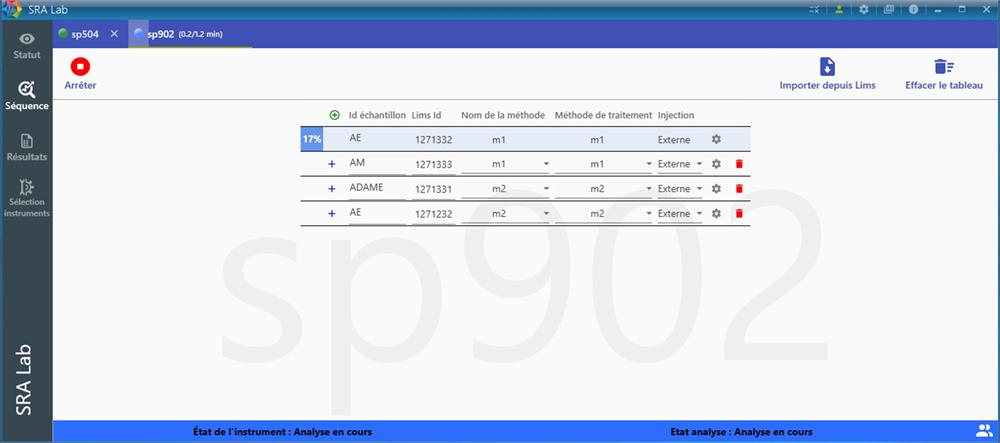Image resolution: width=1000 pixels, height=443 pixels.
Task: Click the Importer depuis Lims icon
Action: [827, 67]
